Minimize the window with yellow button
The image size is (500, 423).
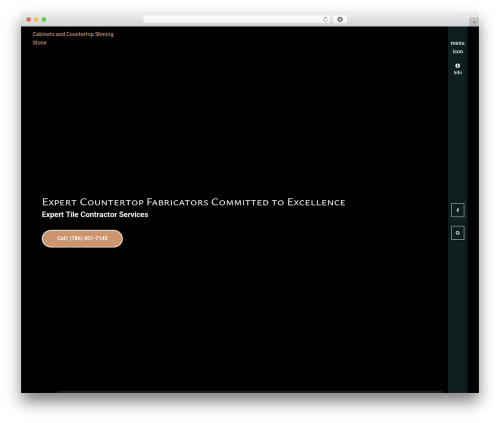coord(36,19)
